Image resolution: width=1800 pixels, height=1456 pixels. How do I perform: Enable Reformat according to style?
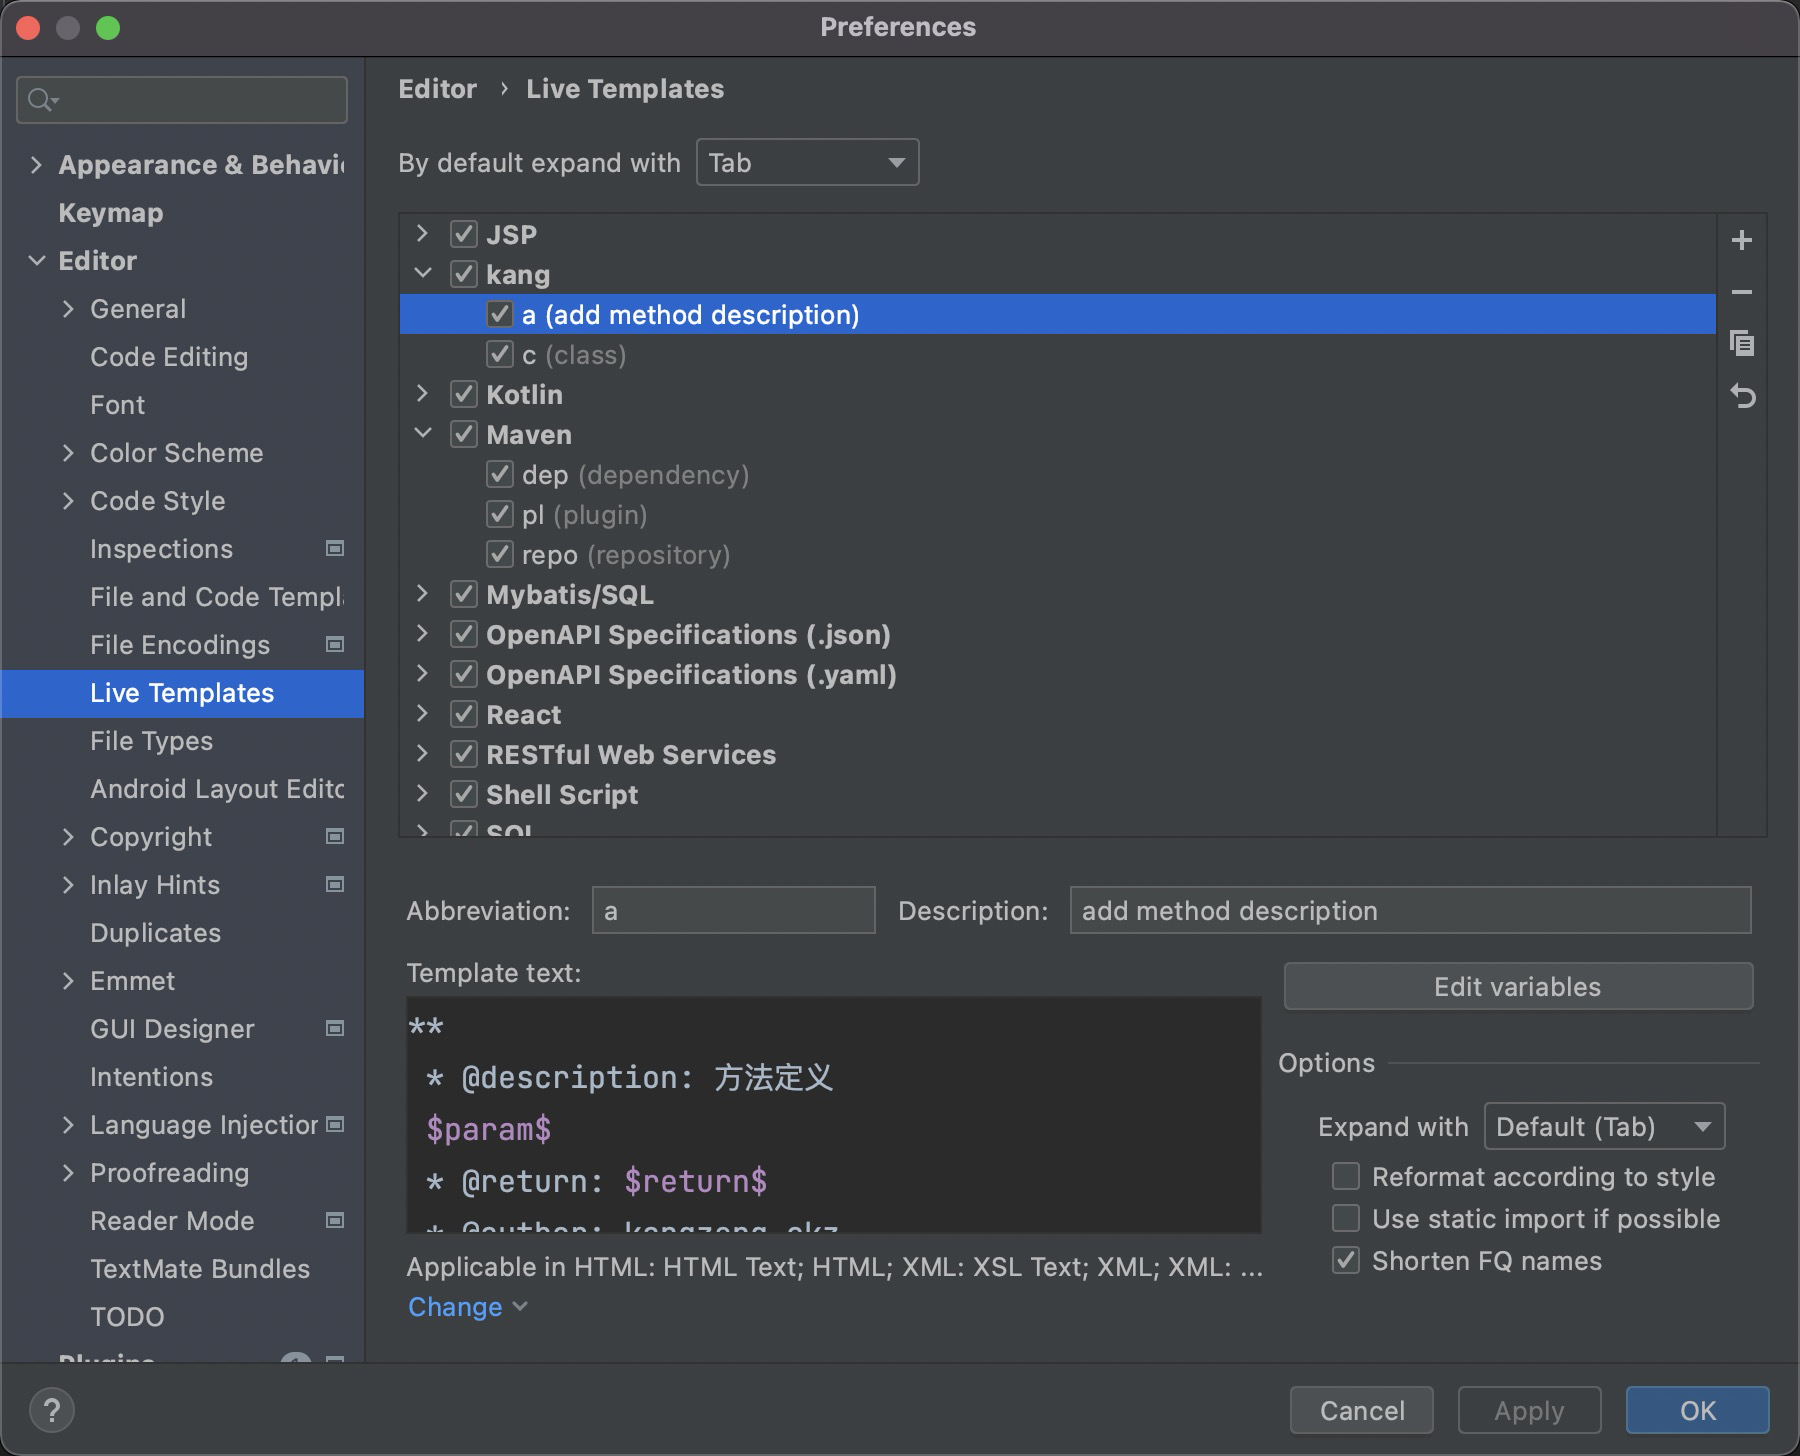[x=1346, y=1176]
